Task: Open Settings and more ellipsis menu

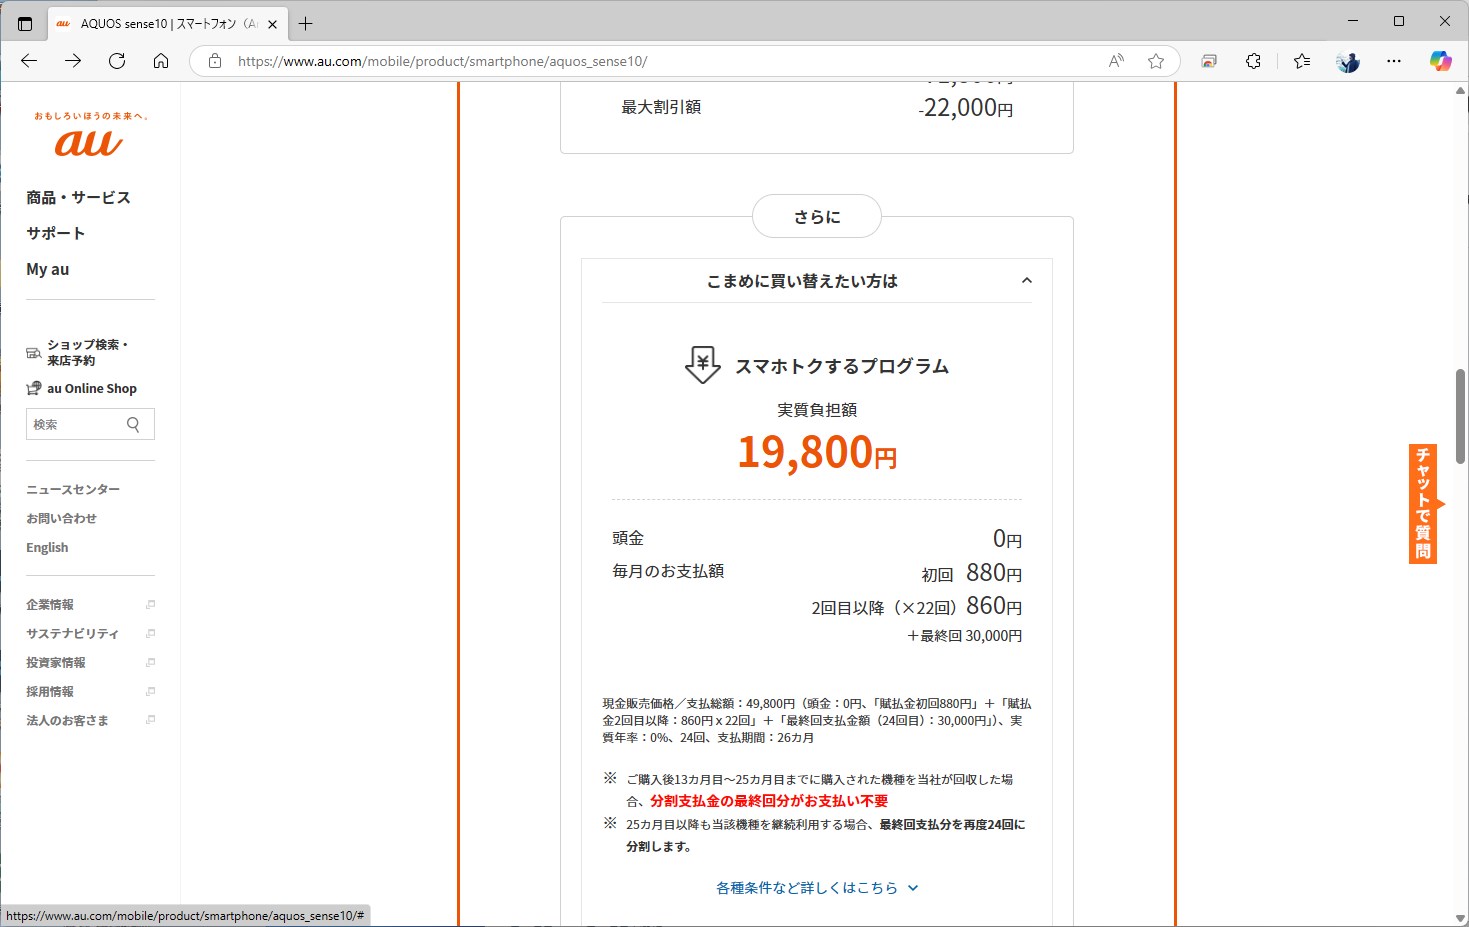Action: 1394,61
